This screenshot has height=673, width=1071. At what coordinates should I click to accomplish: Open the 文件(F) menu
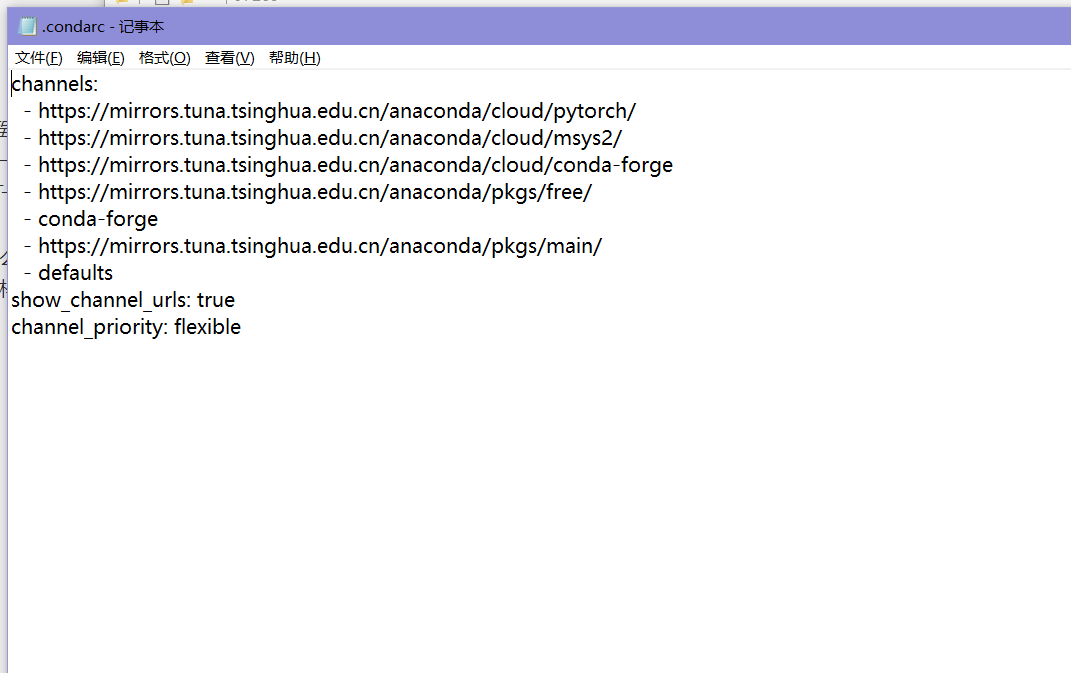pyautogui.click(x=37, y=57)
